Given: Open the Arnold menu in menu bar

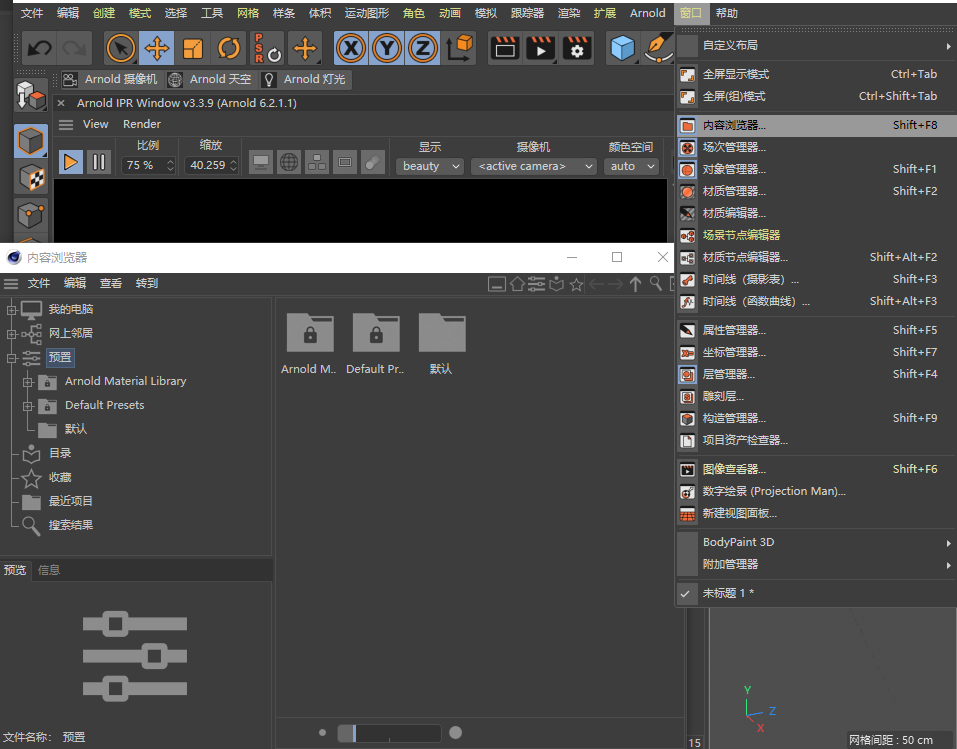Looking at the screenshot, I should click(648, 13).
